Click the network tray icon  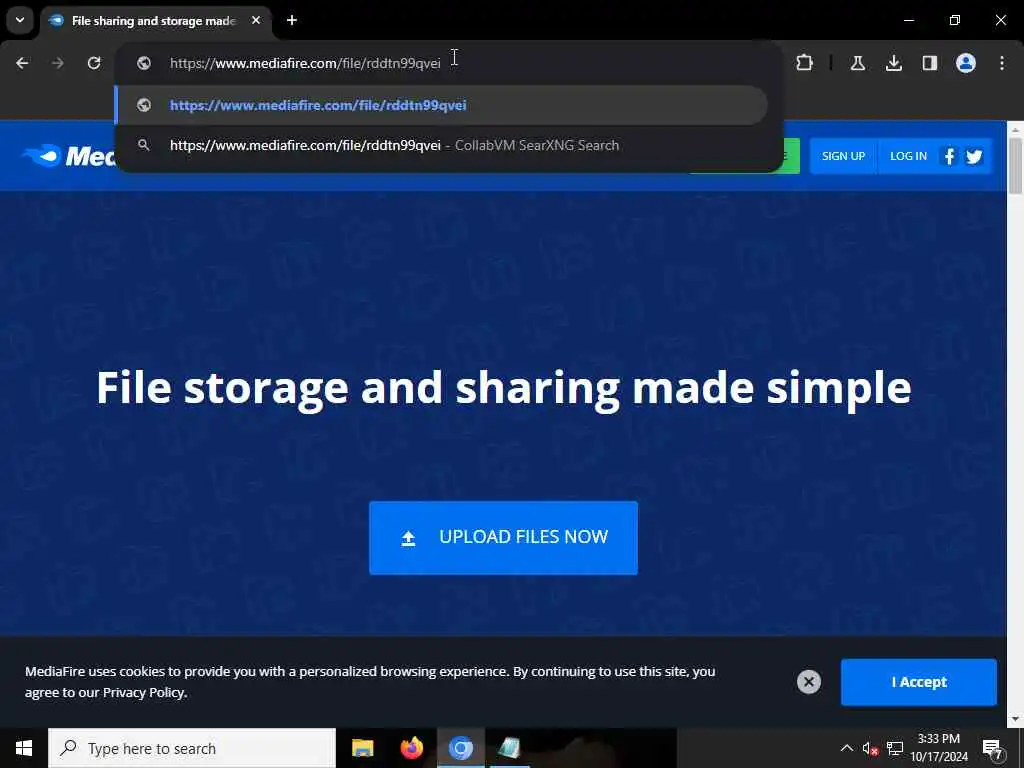[x=895, y=748]
